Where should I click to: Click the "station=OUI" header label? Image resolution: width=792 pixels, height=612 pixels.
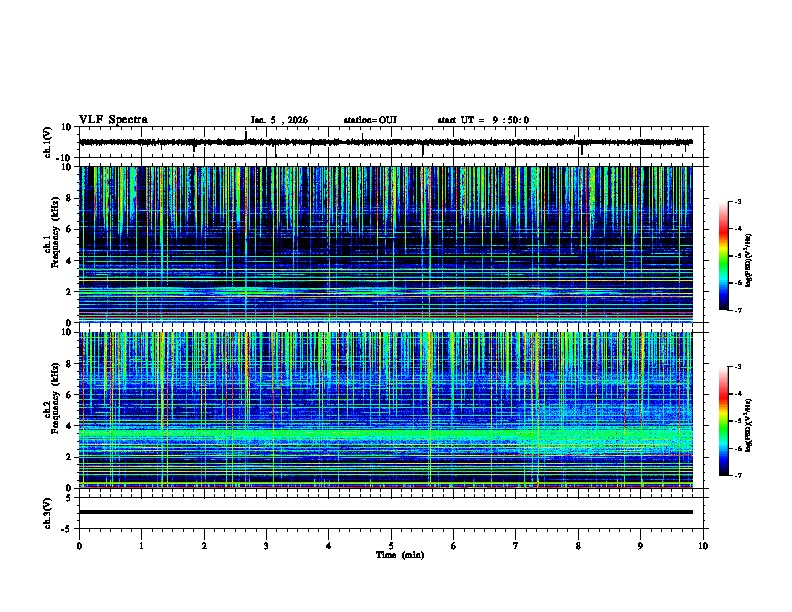[370, 120]
